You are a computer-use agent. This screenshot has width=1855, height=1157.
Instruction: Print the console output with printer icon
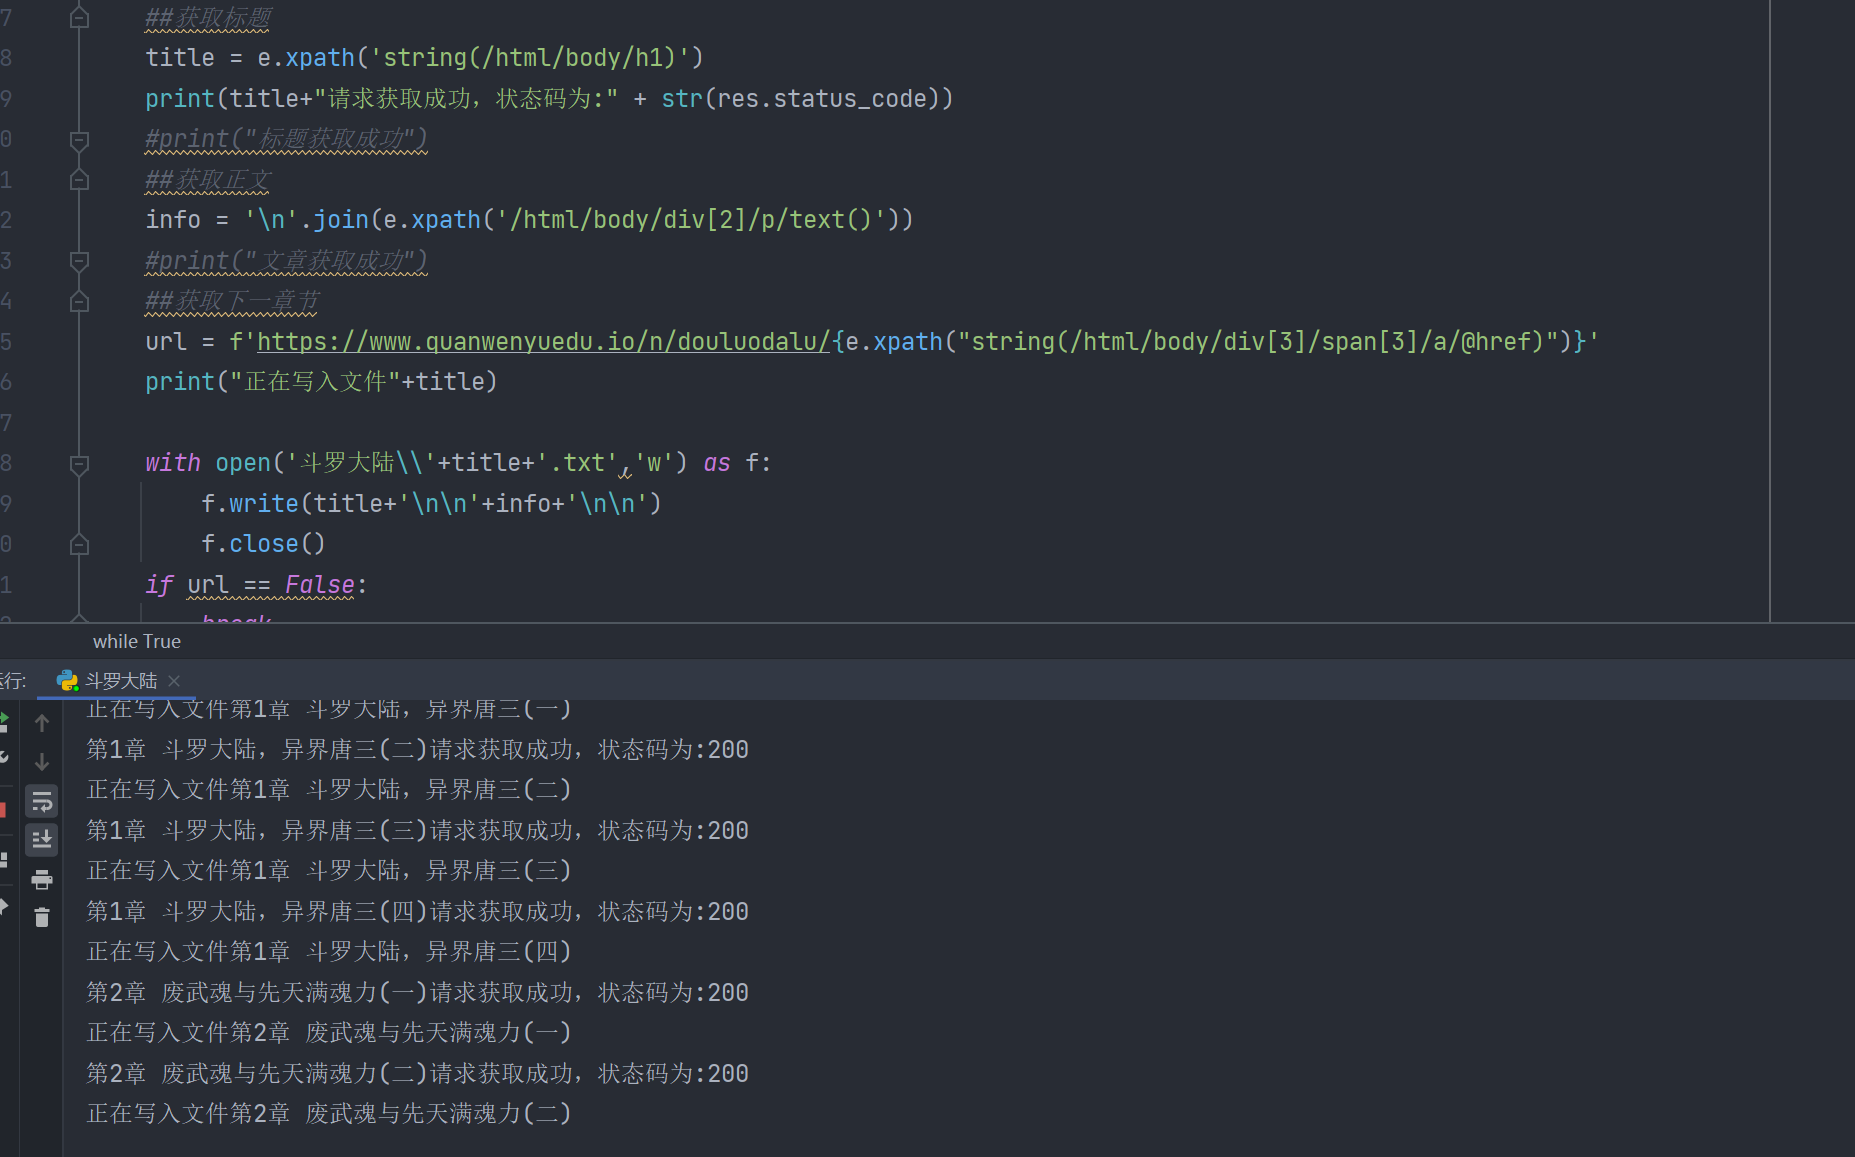point(42,879)
